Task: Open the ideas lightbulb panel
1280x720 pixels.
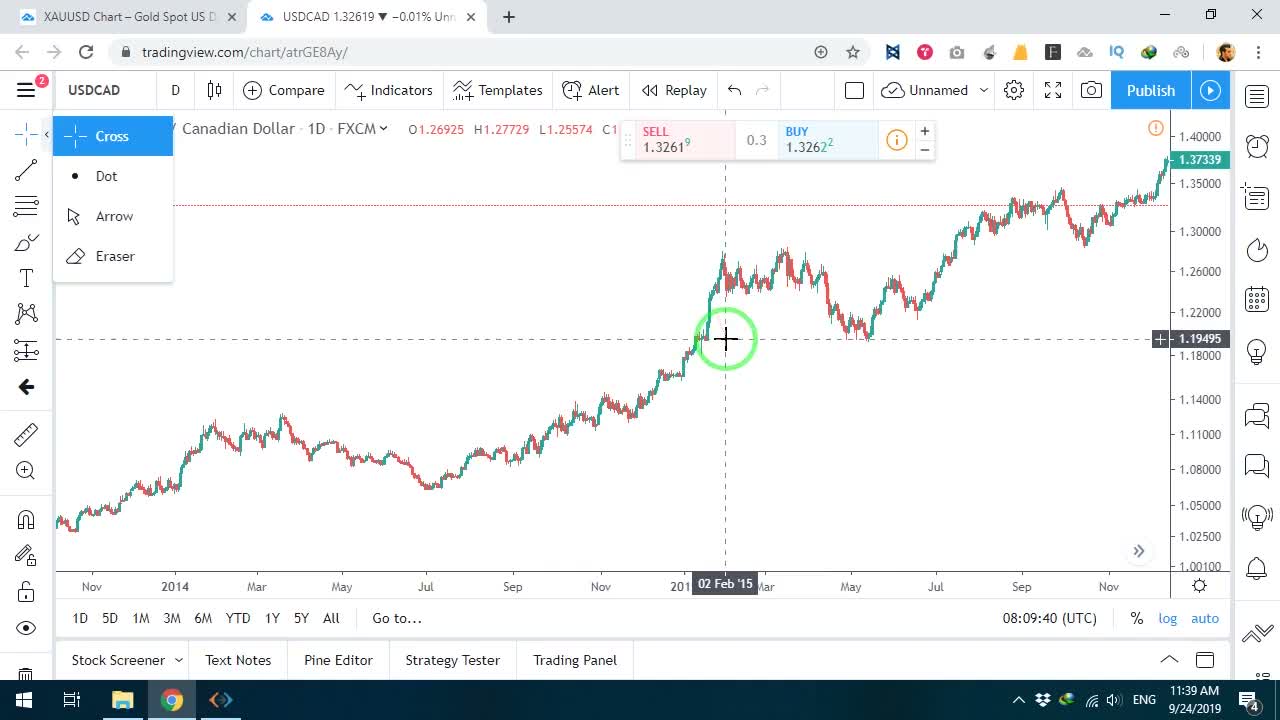Action: tap(1257, 351)
